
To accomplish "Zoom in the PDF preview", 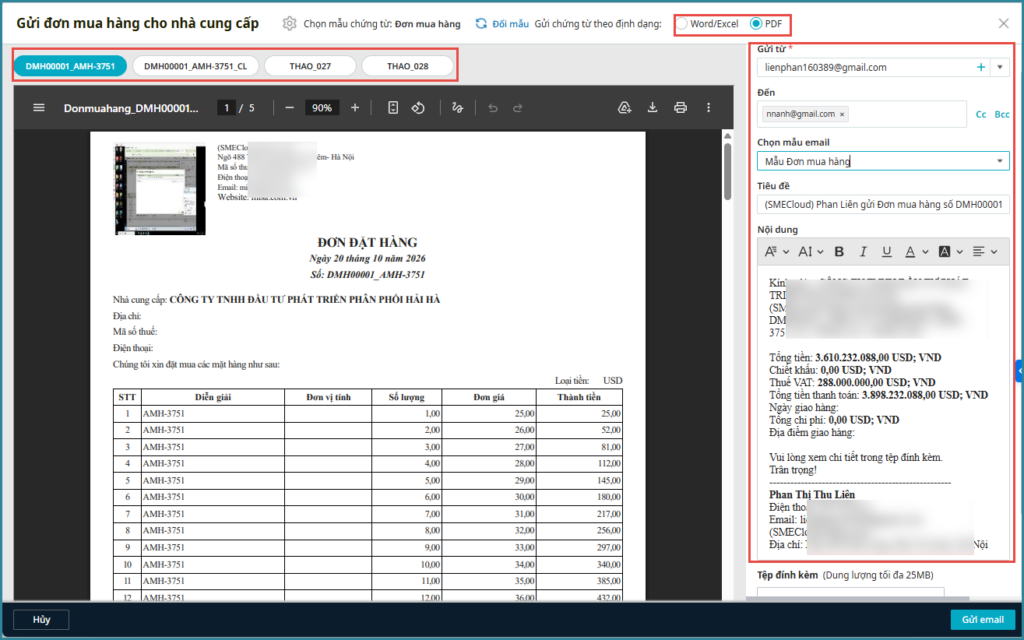I will 355,108.
